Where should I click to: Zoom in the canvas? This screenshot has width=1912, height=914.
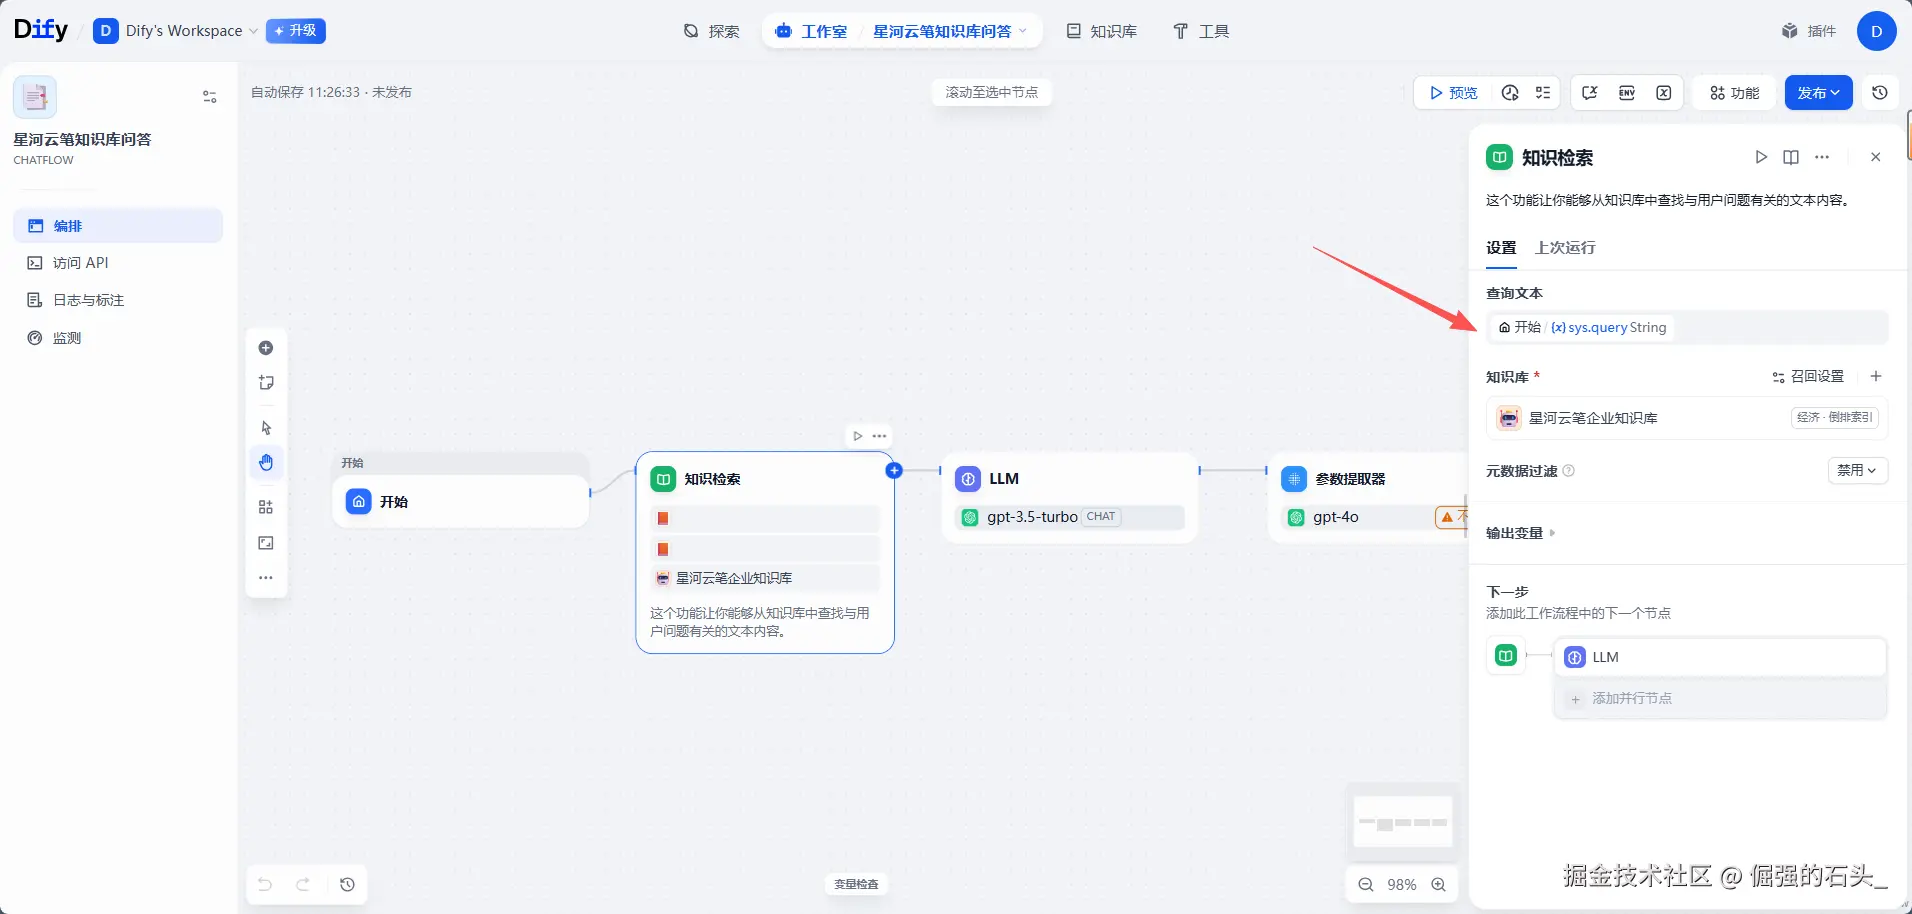click(x=1439, y=884)
